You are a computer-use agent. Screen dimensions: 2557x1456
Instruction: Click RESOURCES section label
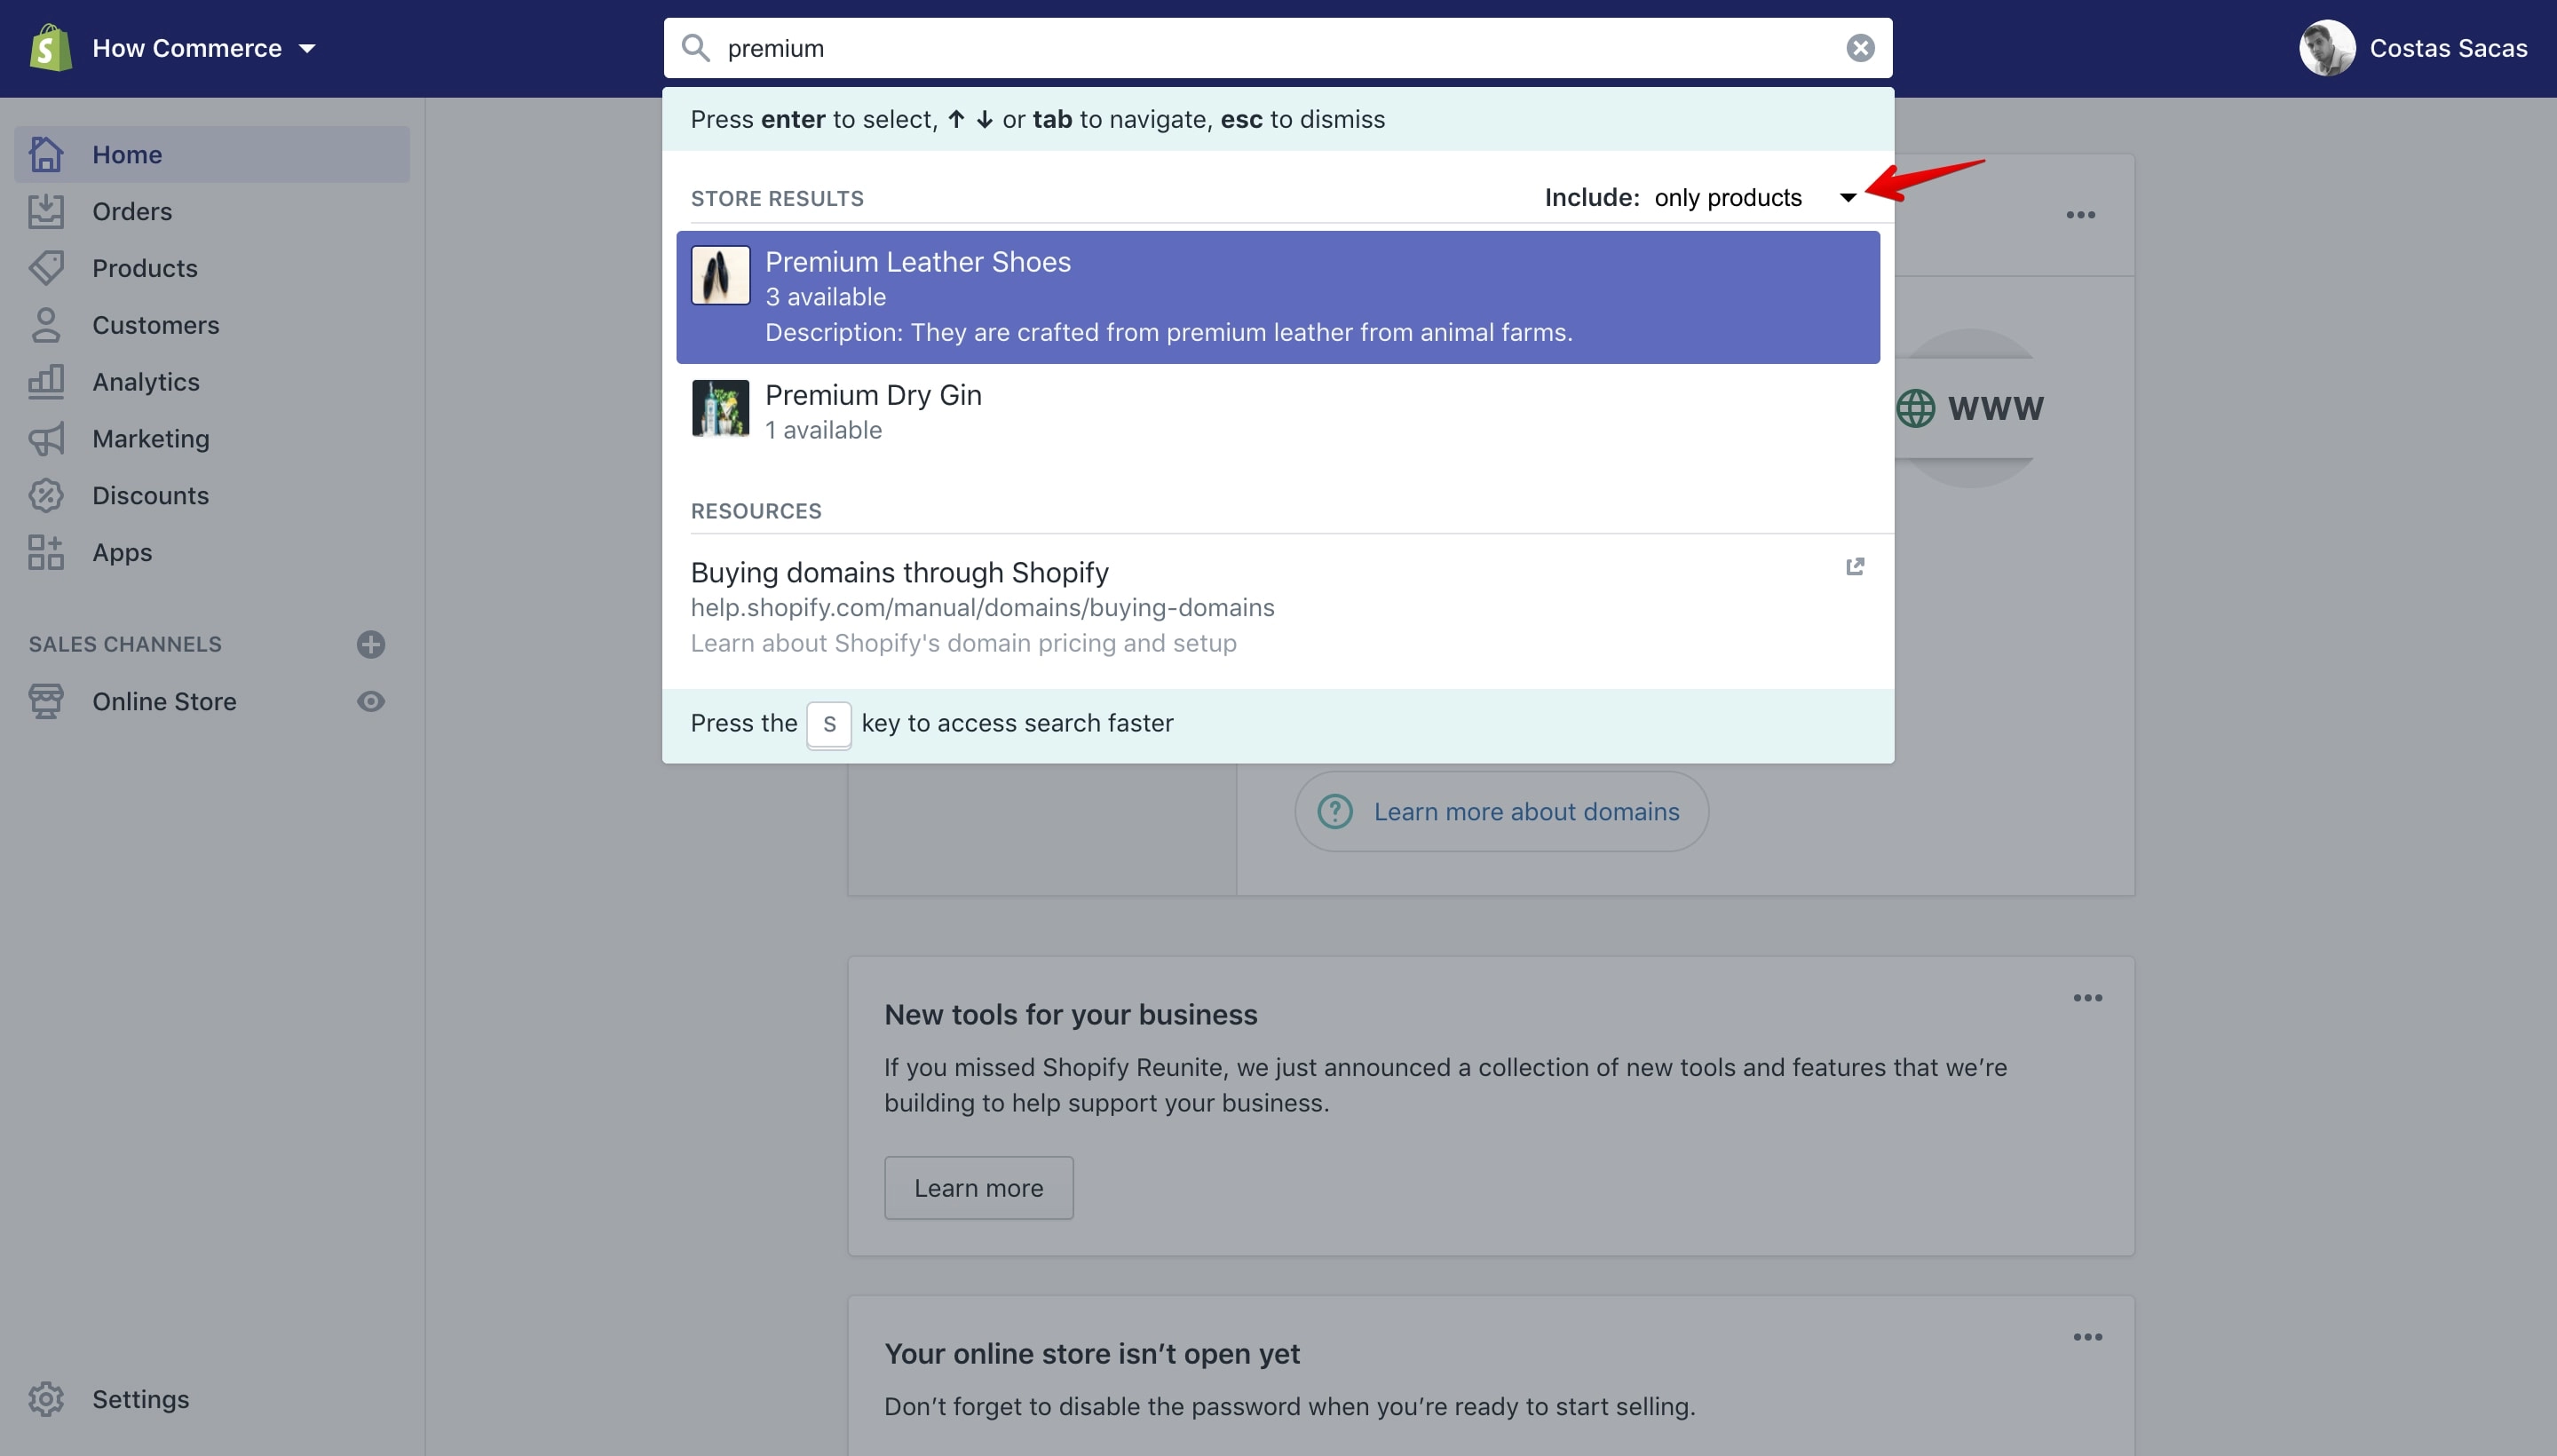pos(756,511)
